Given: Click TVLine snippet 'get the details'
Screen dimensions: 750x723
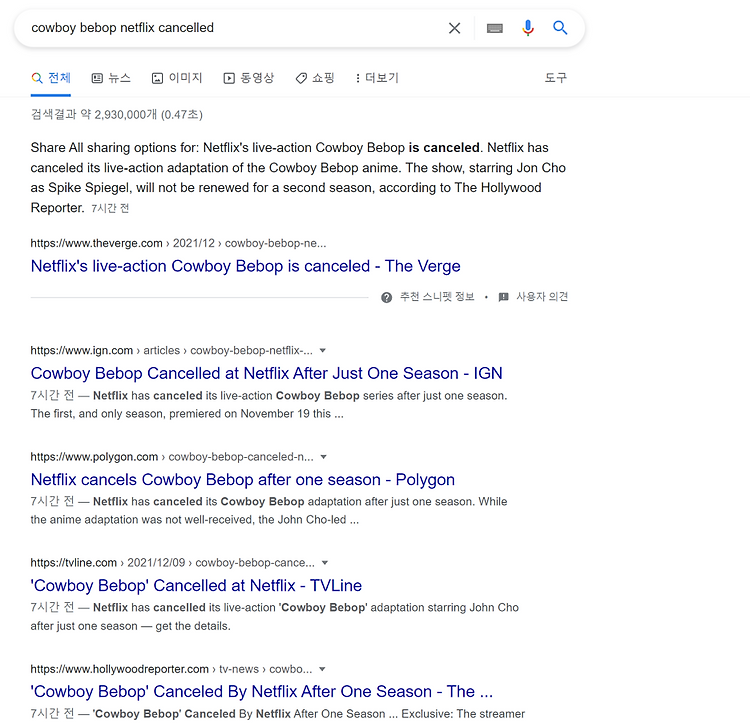Looking at the screenshot, I should coord(193,626).
